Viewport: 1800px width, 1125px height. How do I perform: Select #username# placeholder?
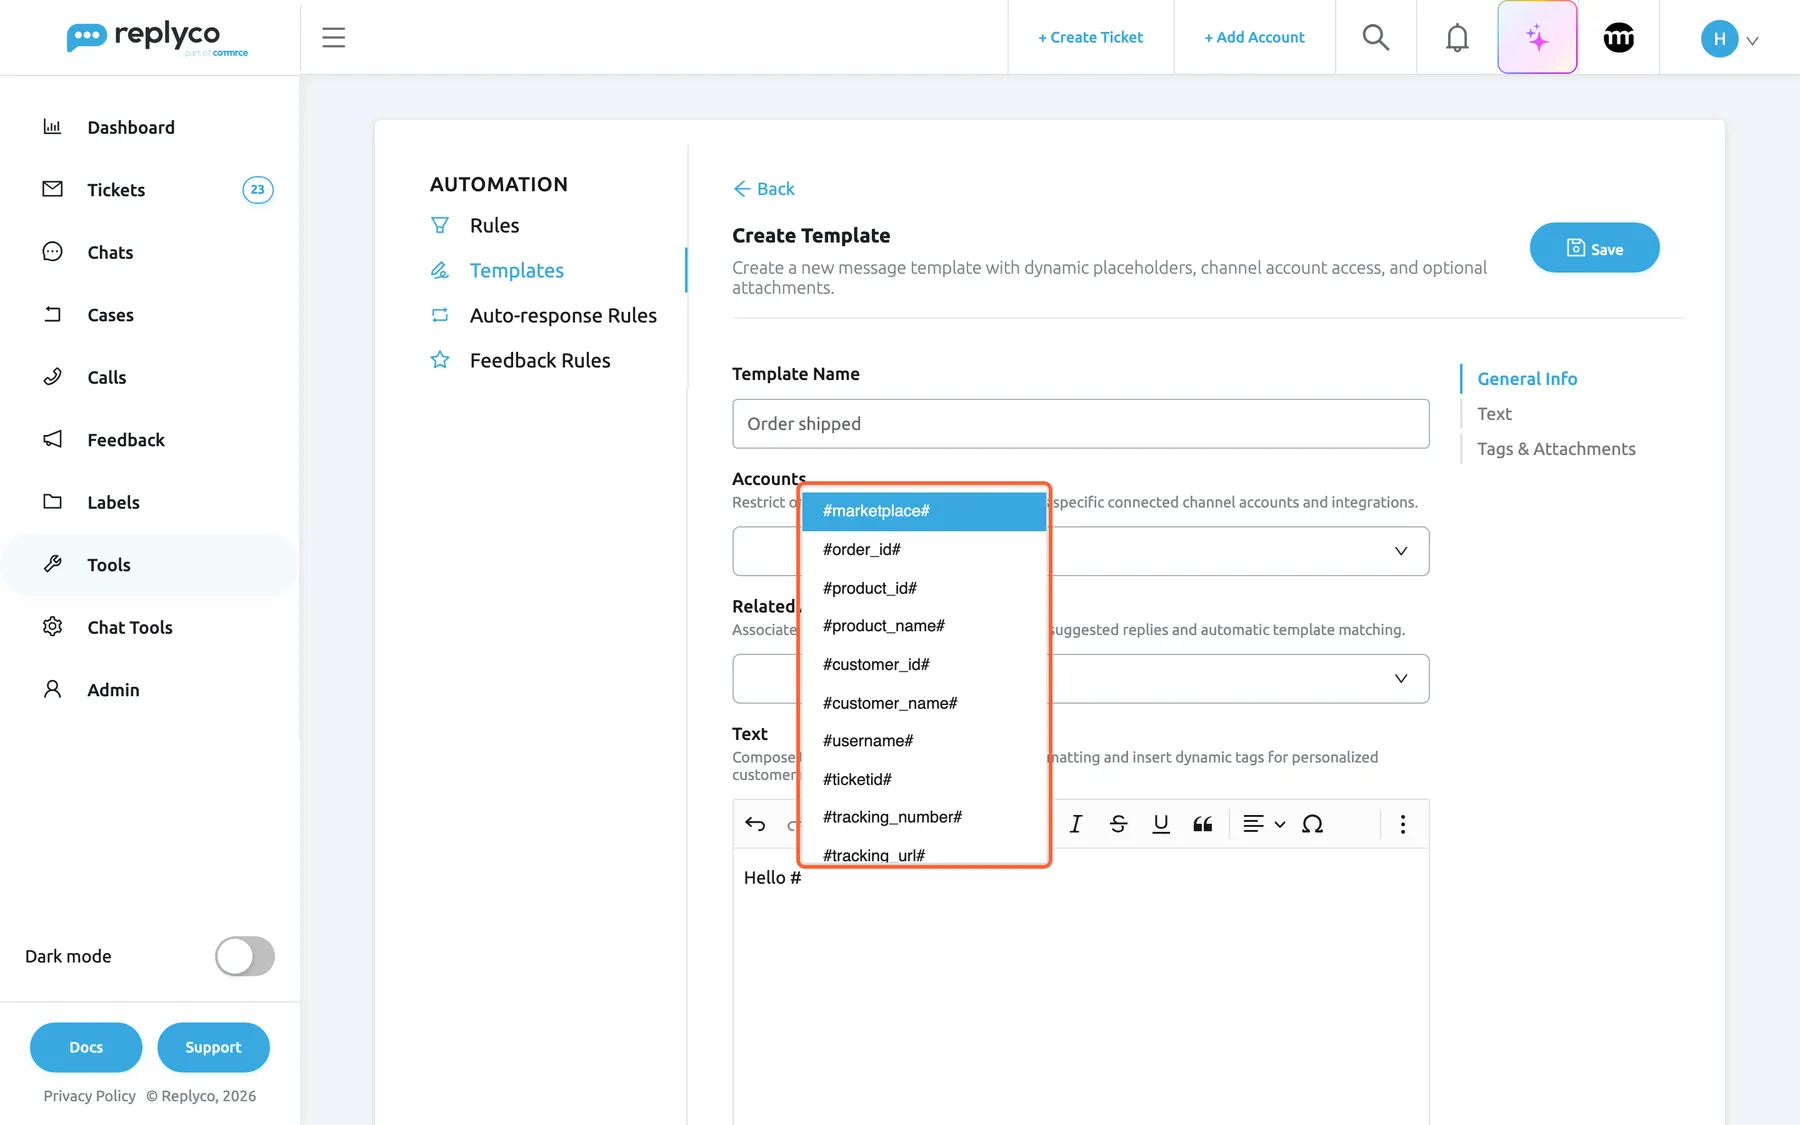[924, 741]
